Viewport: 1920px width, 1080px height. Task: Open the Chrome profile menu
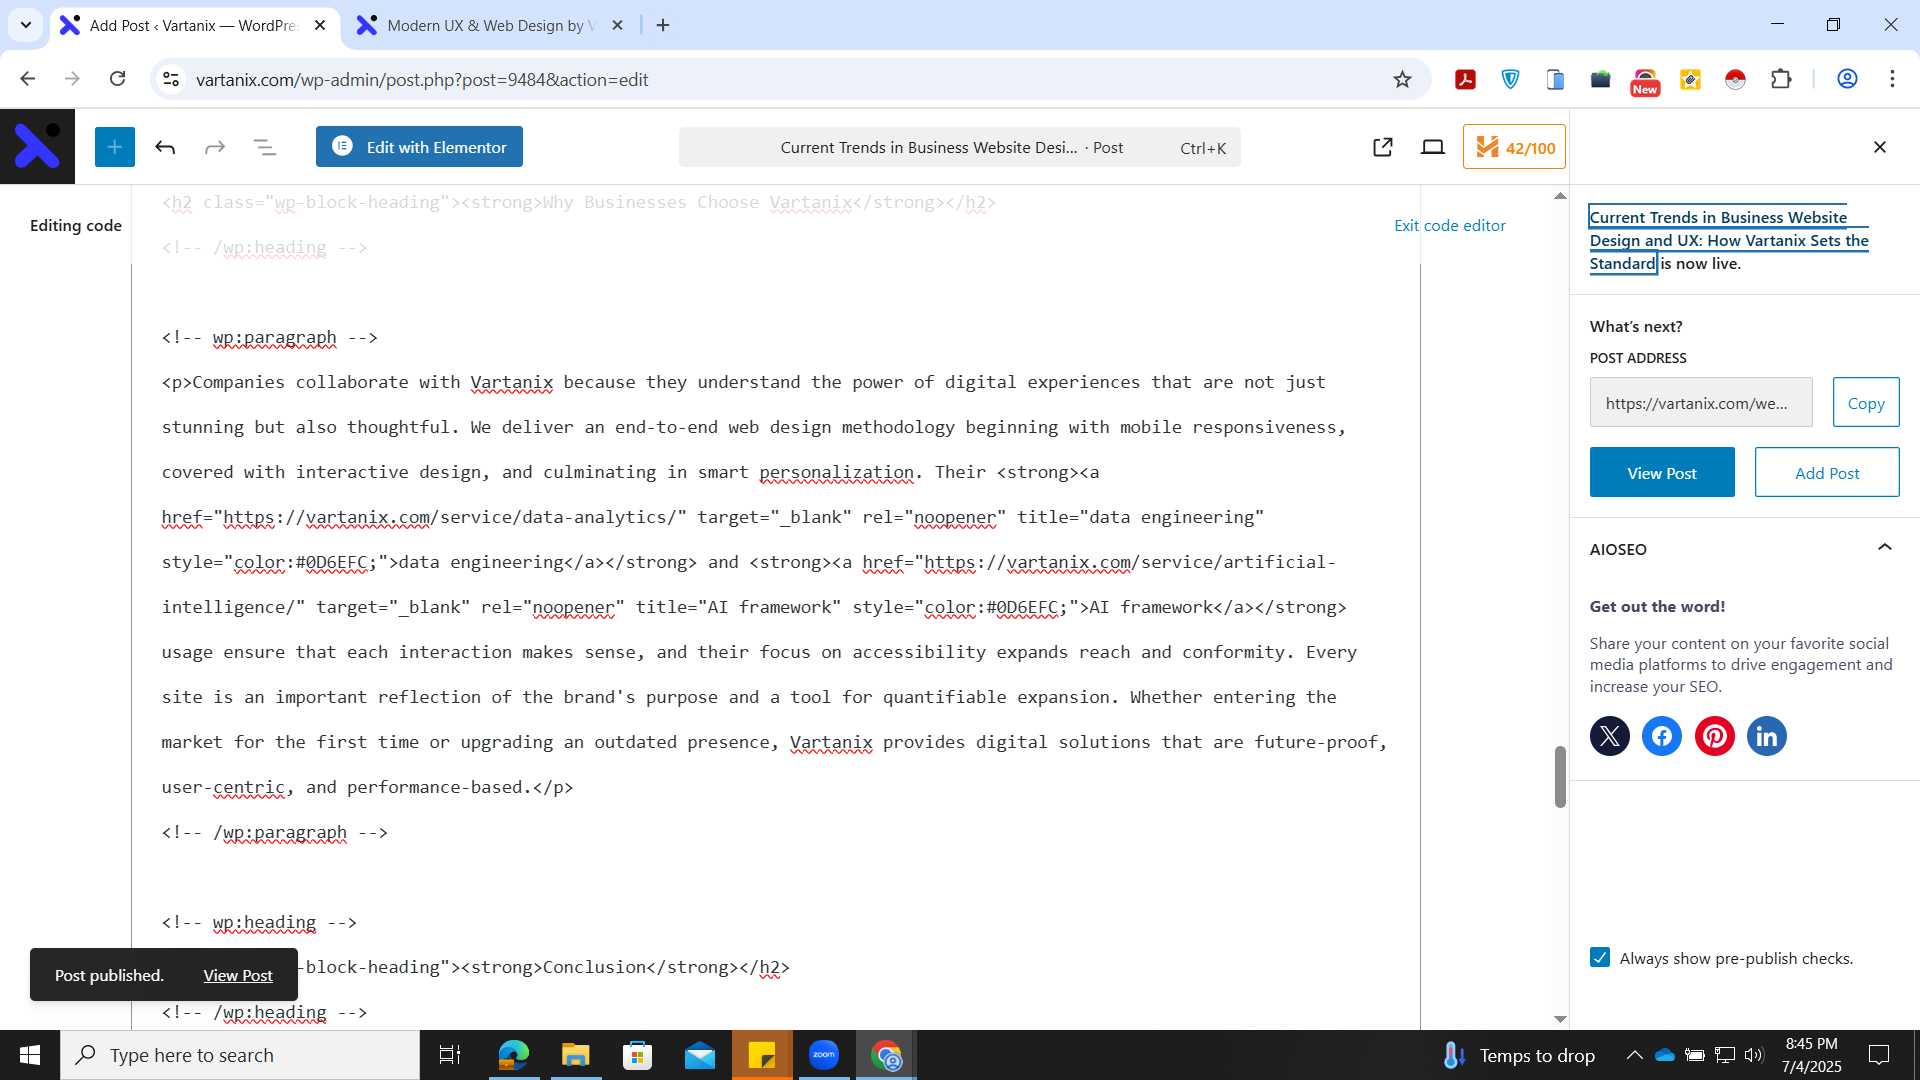[x=1847, y=79]
